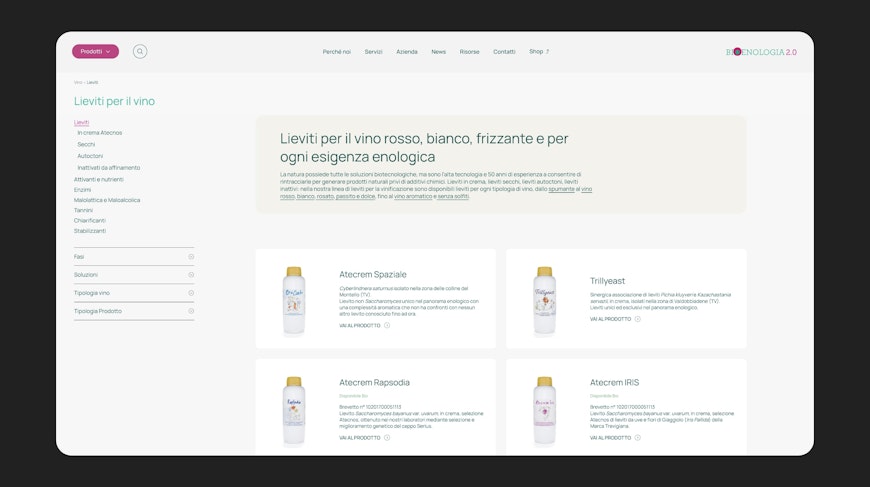The image size is (870, 487).
Task: Open the Servizi menu item
Action: click(x=373, y=52)
